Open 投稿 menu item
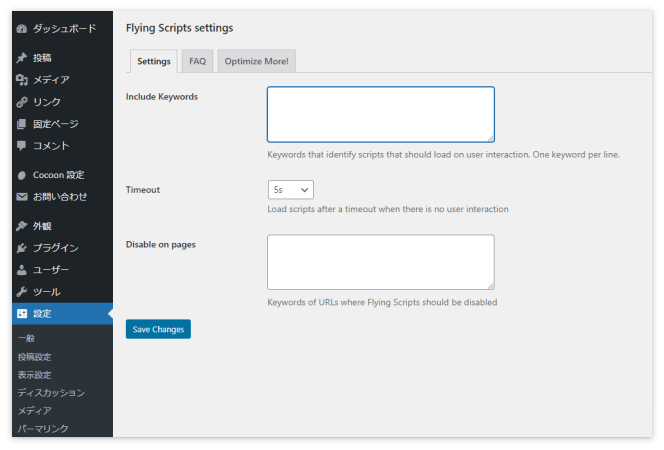The height and width of the screenshot is (450, 664). (42, 58)
